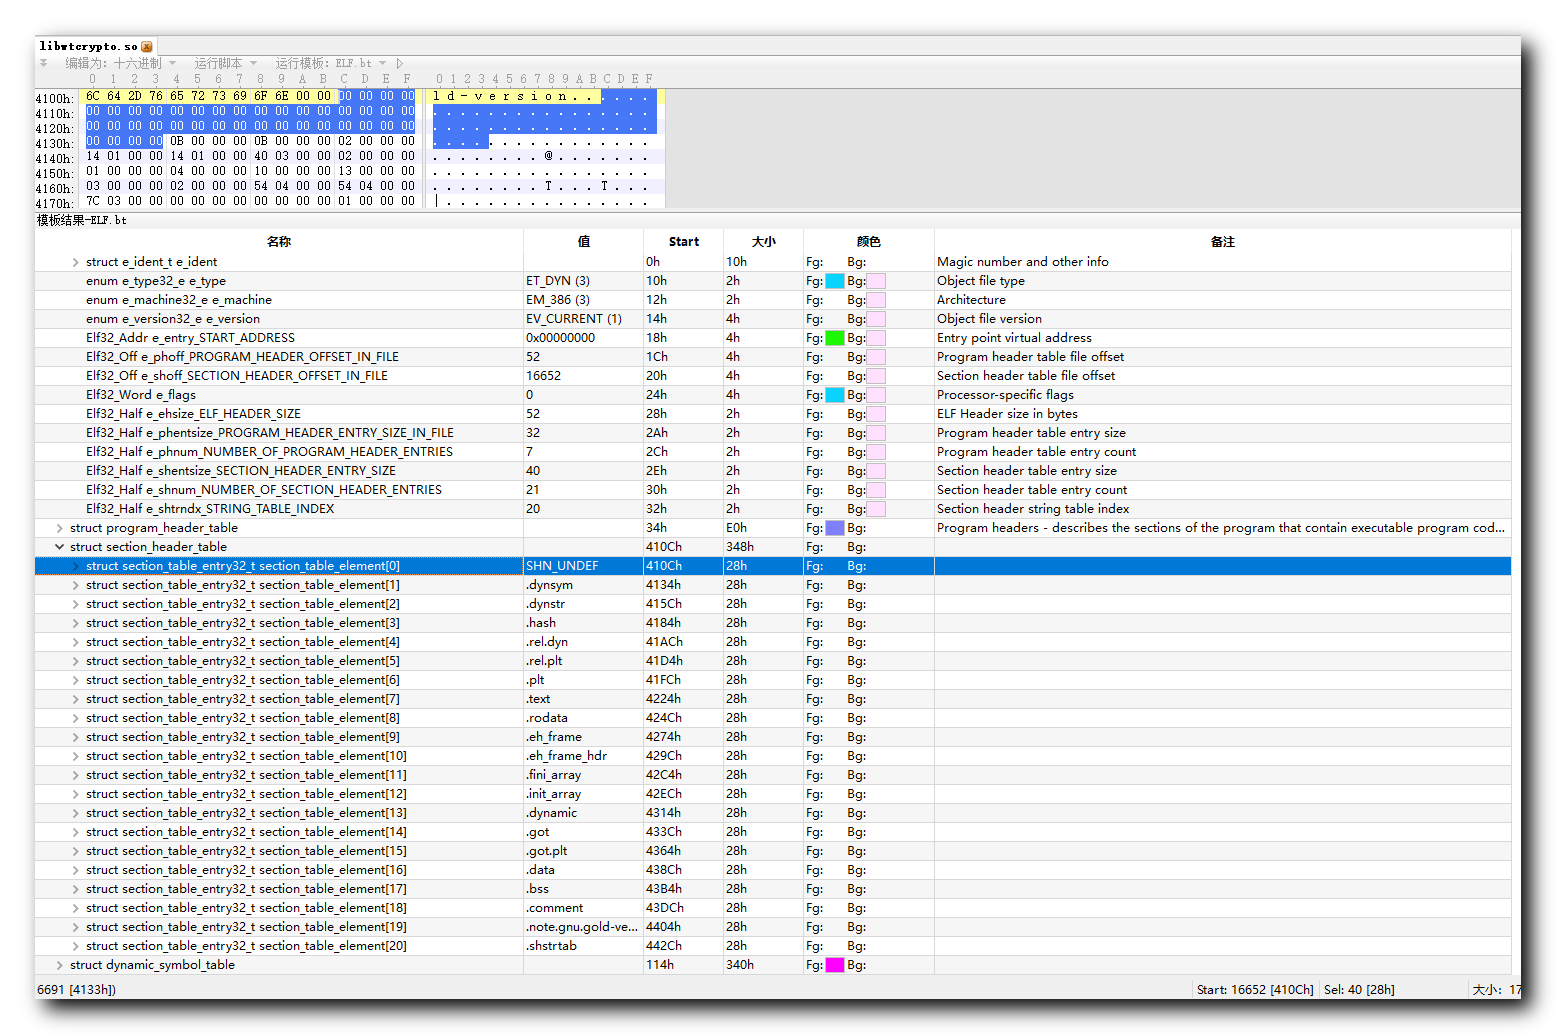Click cyan Fg swatch of e_type row
The width and height of the screenshot is (1556, 1034).
pos(834,281)
